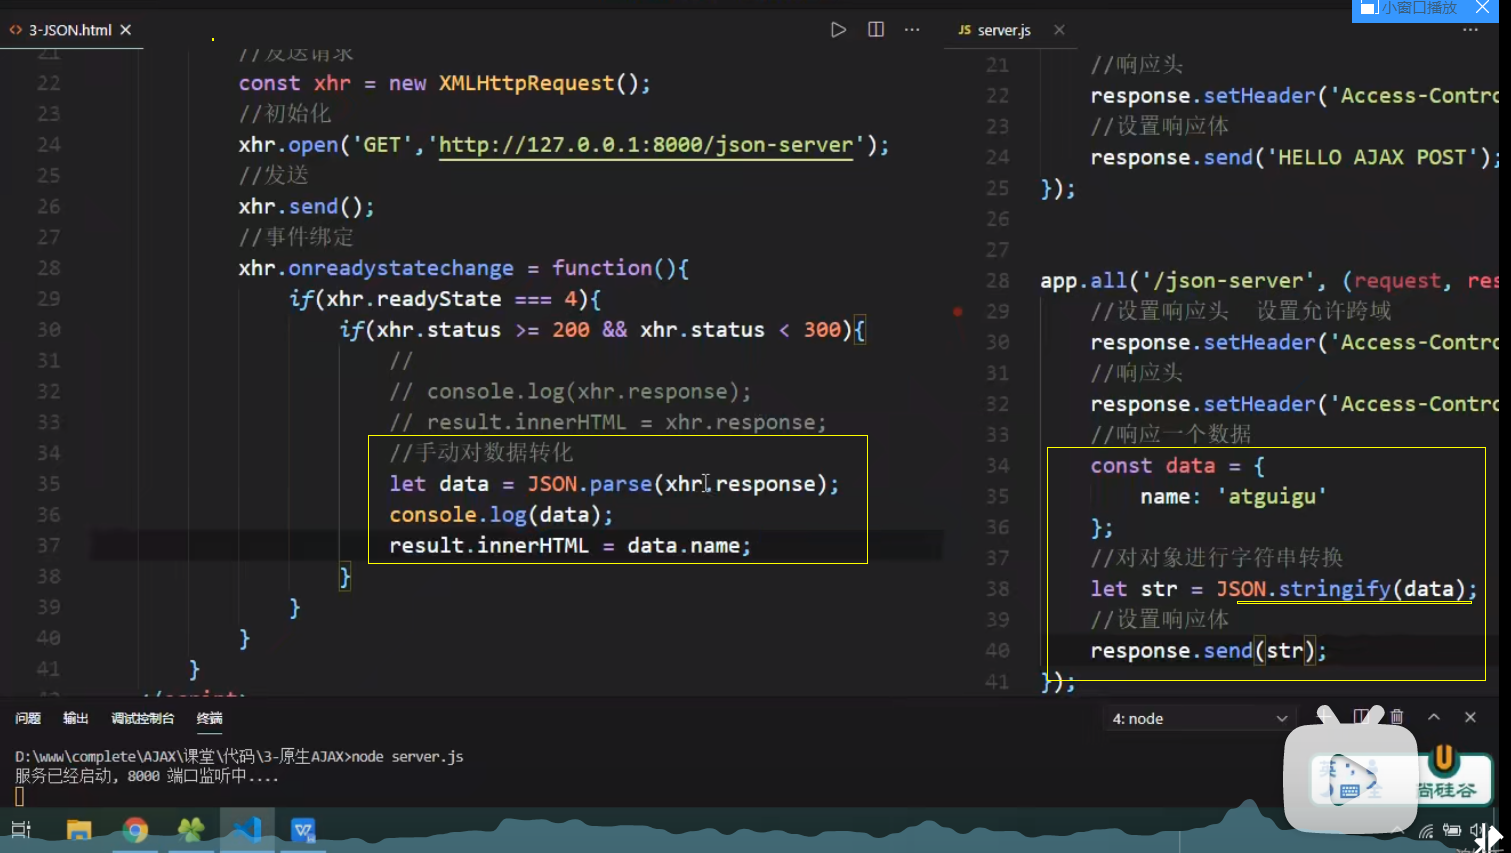Click terminal output '服务已经启动, 8000 端口监听中....'
Image resolution: width=1511 pixels, height=853 pixels.
tap(147, 776)
